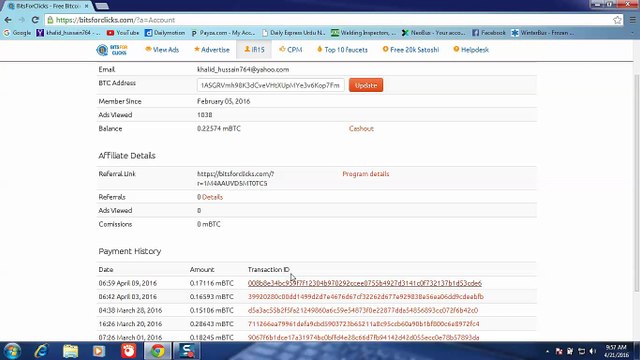640x360 pixels.
Task: Select the IR15 account tab
Action: point(254,50)
